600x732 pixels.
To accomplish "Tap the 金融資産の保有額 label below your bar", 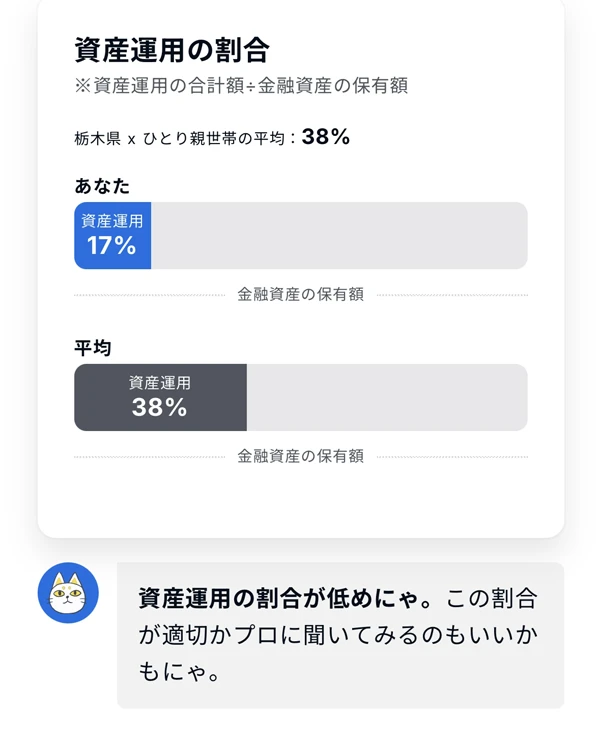I will click(x=301, y=295).
